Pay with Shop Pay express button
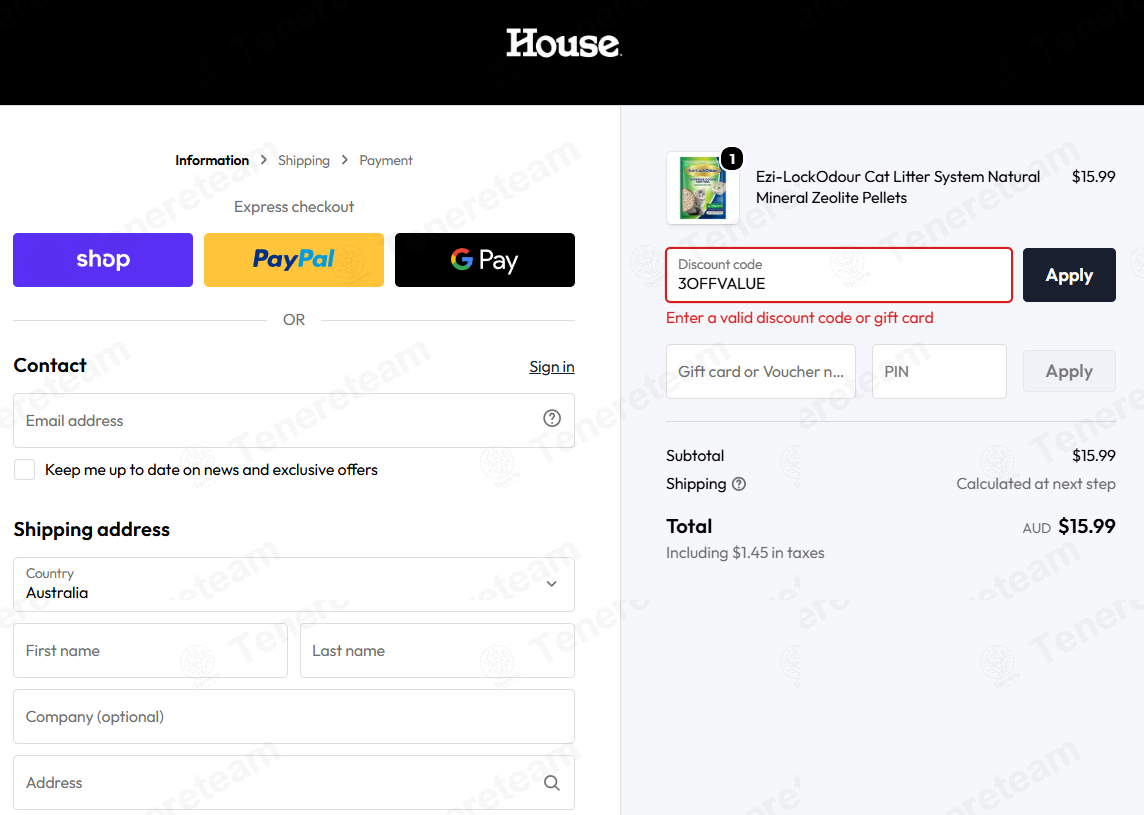This screenshot has width=1144, height=815. [x=103, y=260]
